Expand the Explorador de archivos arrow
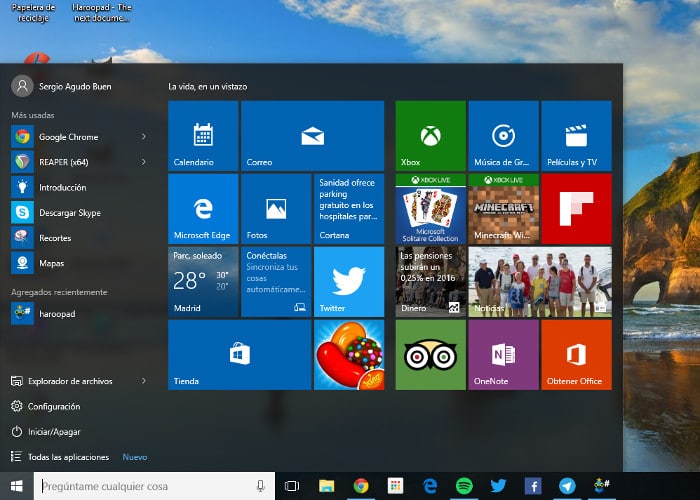Screen dimensions: 700x500 click(144, 381)
